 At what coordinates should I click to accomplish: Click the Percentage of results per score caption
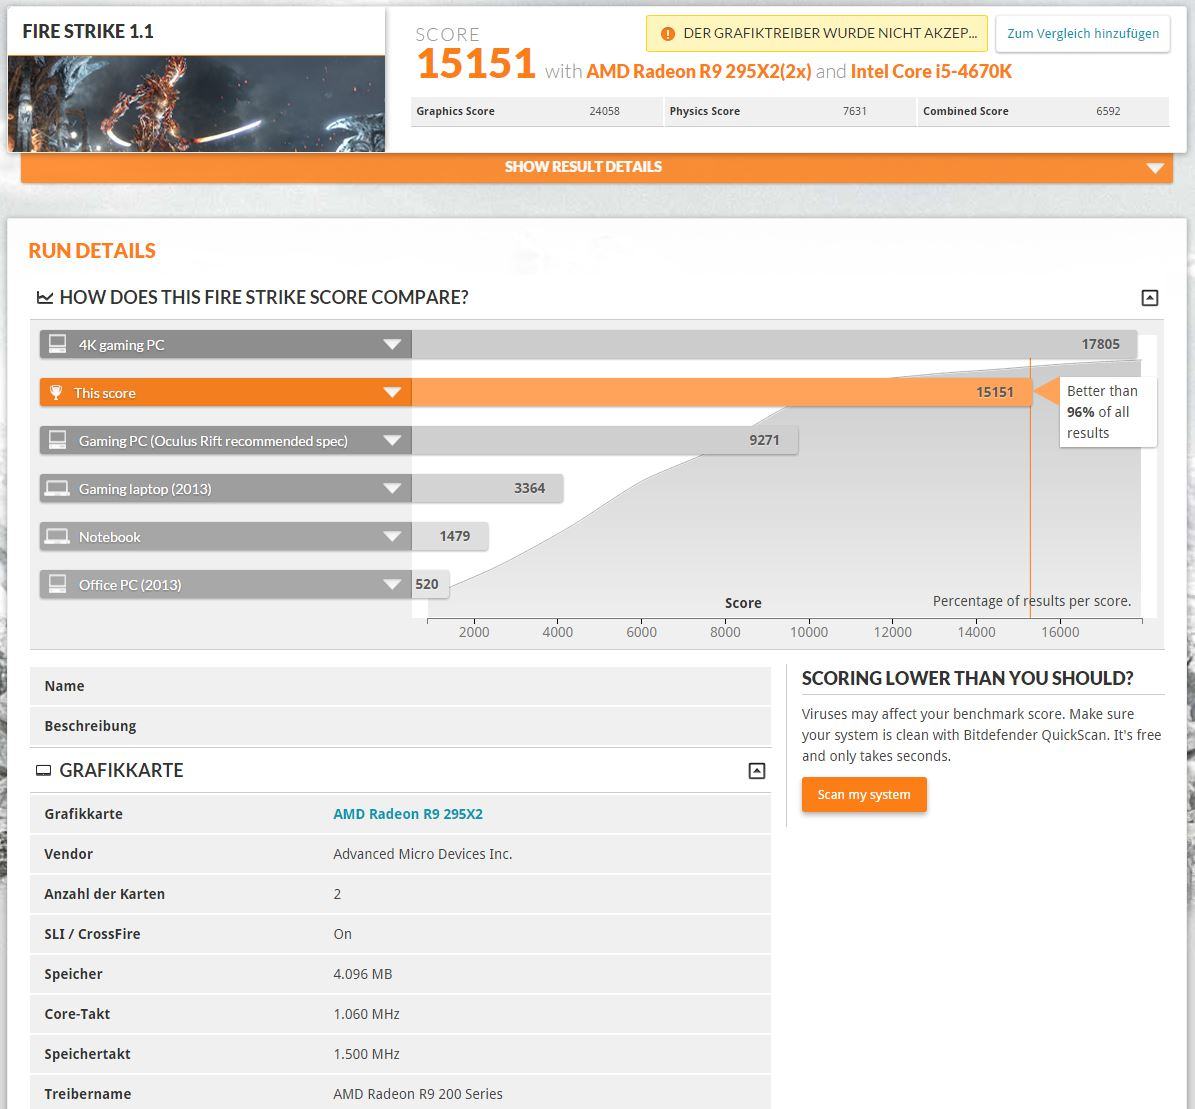1032,601
